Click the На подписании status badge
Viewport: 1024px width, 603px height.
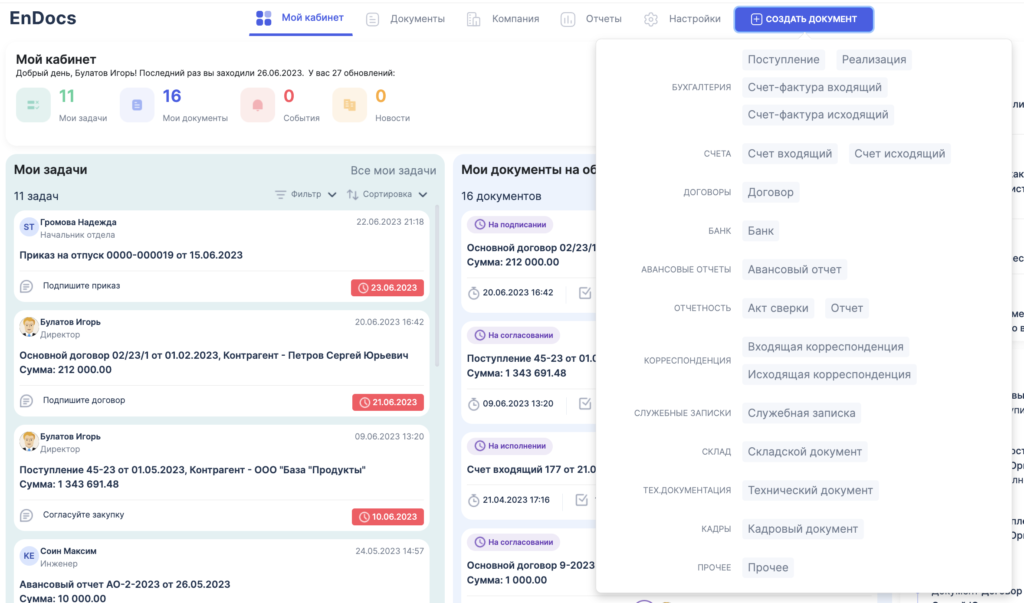pos(510,225)
